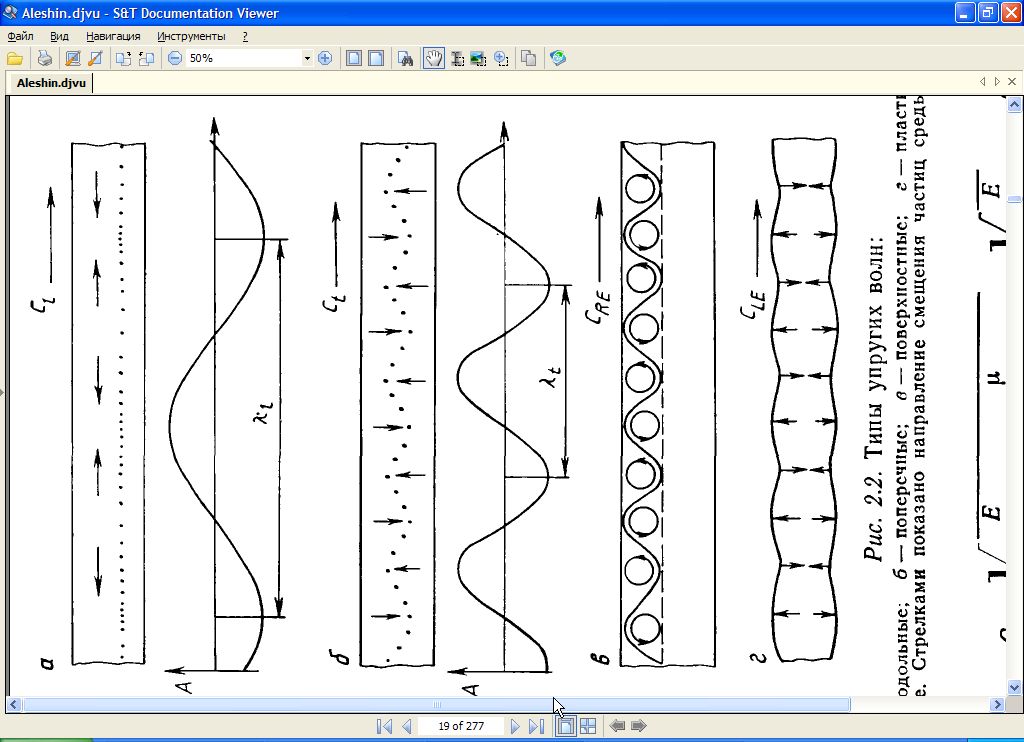The image size is (1024, 742).
Task: Click the horizontal scrollbar thumb
Action: coord(436,704)
